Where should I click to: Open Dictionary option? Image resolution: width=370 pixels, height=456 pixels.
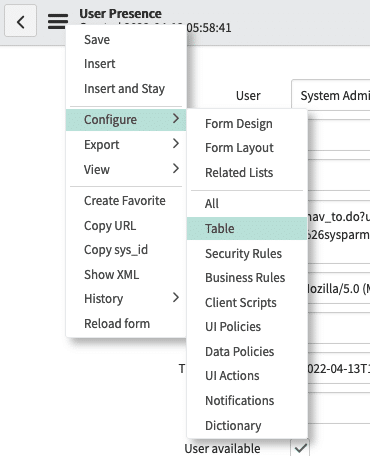click(x=247, y=426)
